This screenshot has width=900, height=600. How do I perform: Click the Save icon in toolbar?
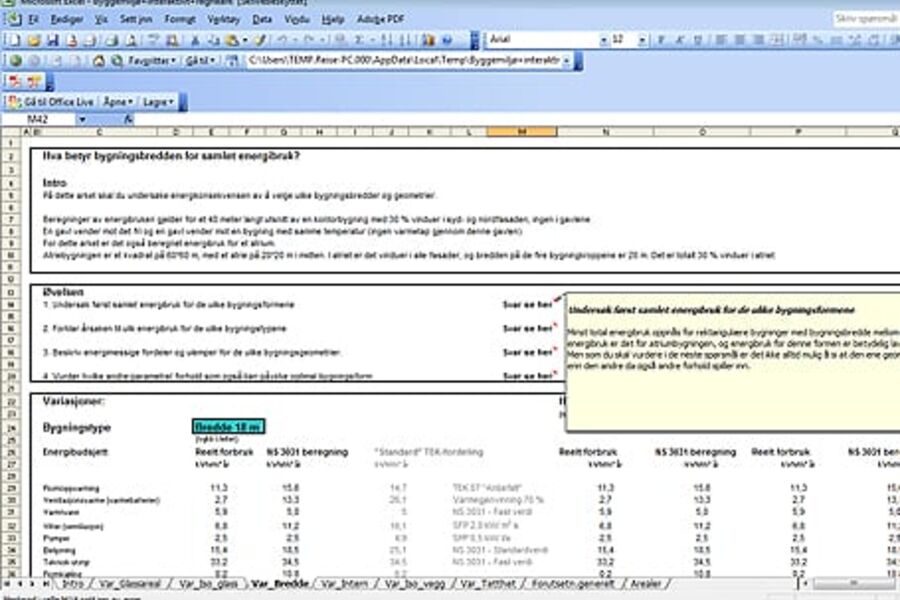pos(52,40)
